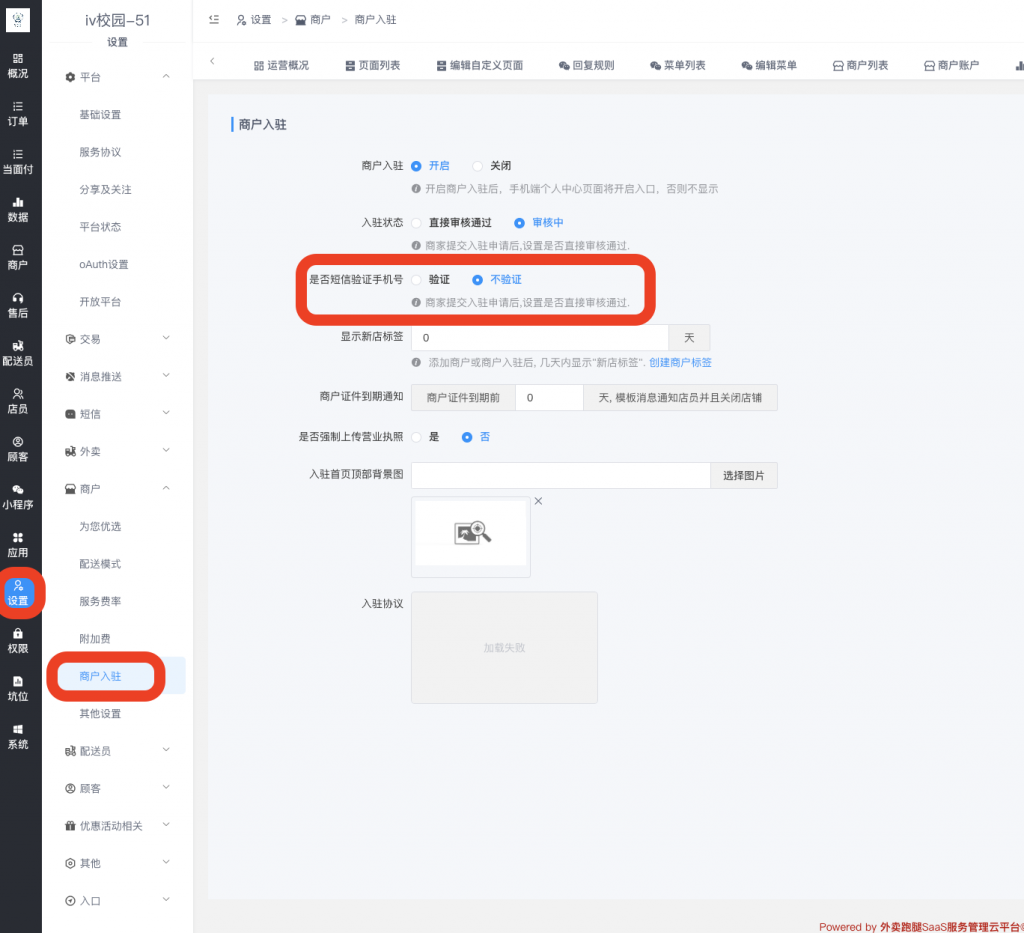Open the 售后 after-sales section

pyautogui.click(x=19, y=307)
